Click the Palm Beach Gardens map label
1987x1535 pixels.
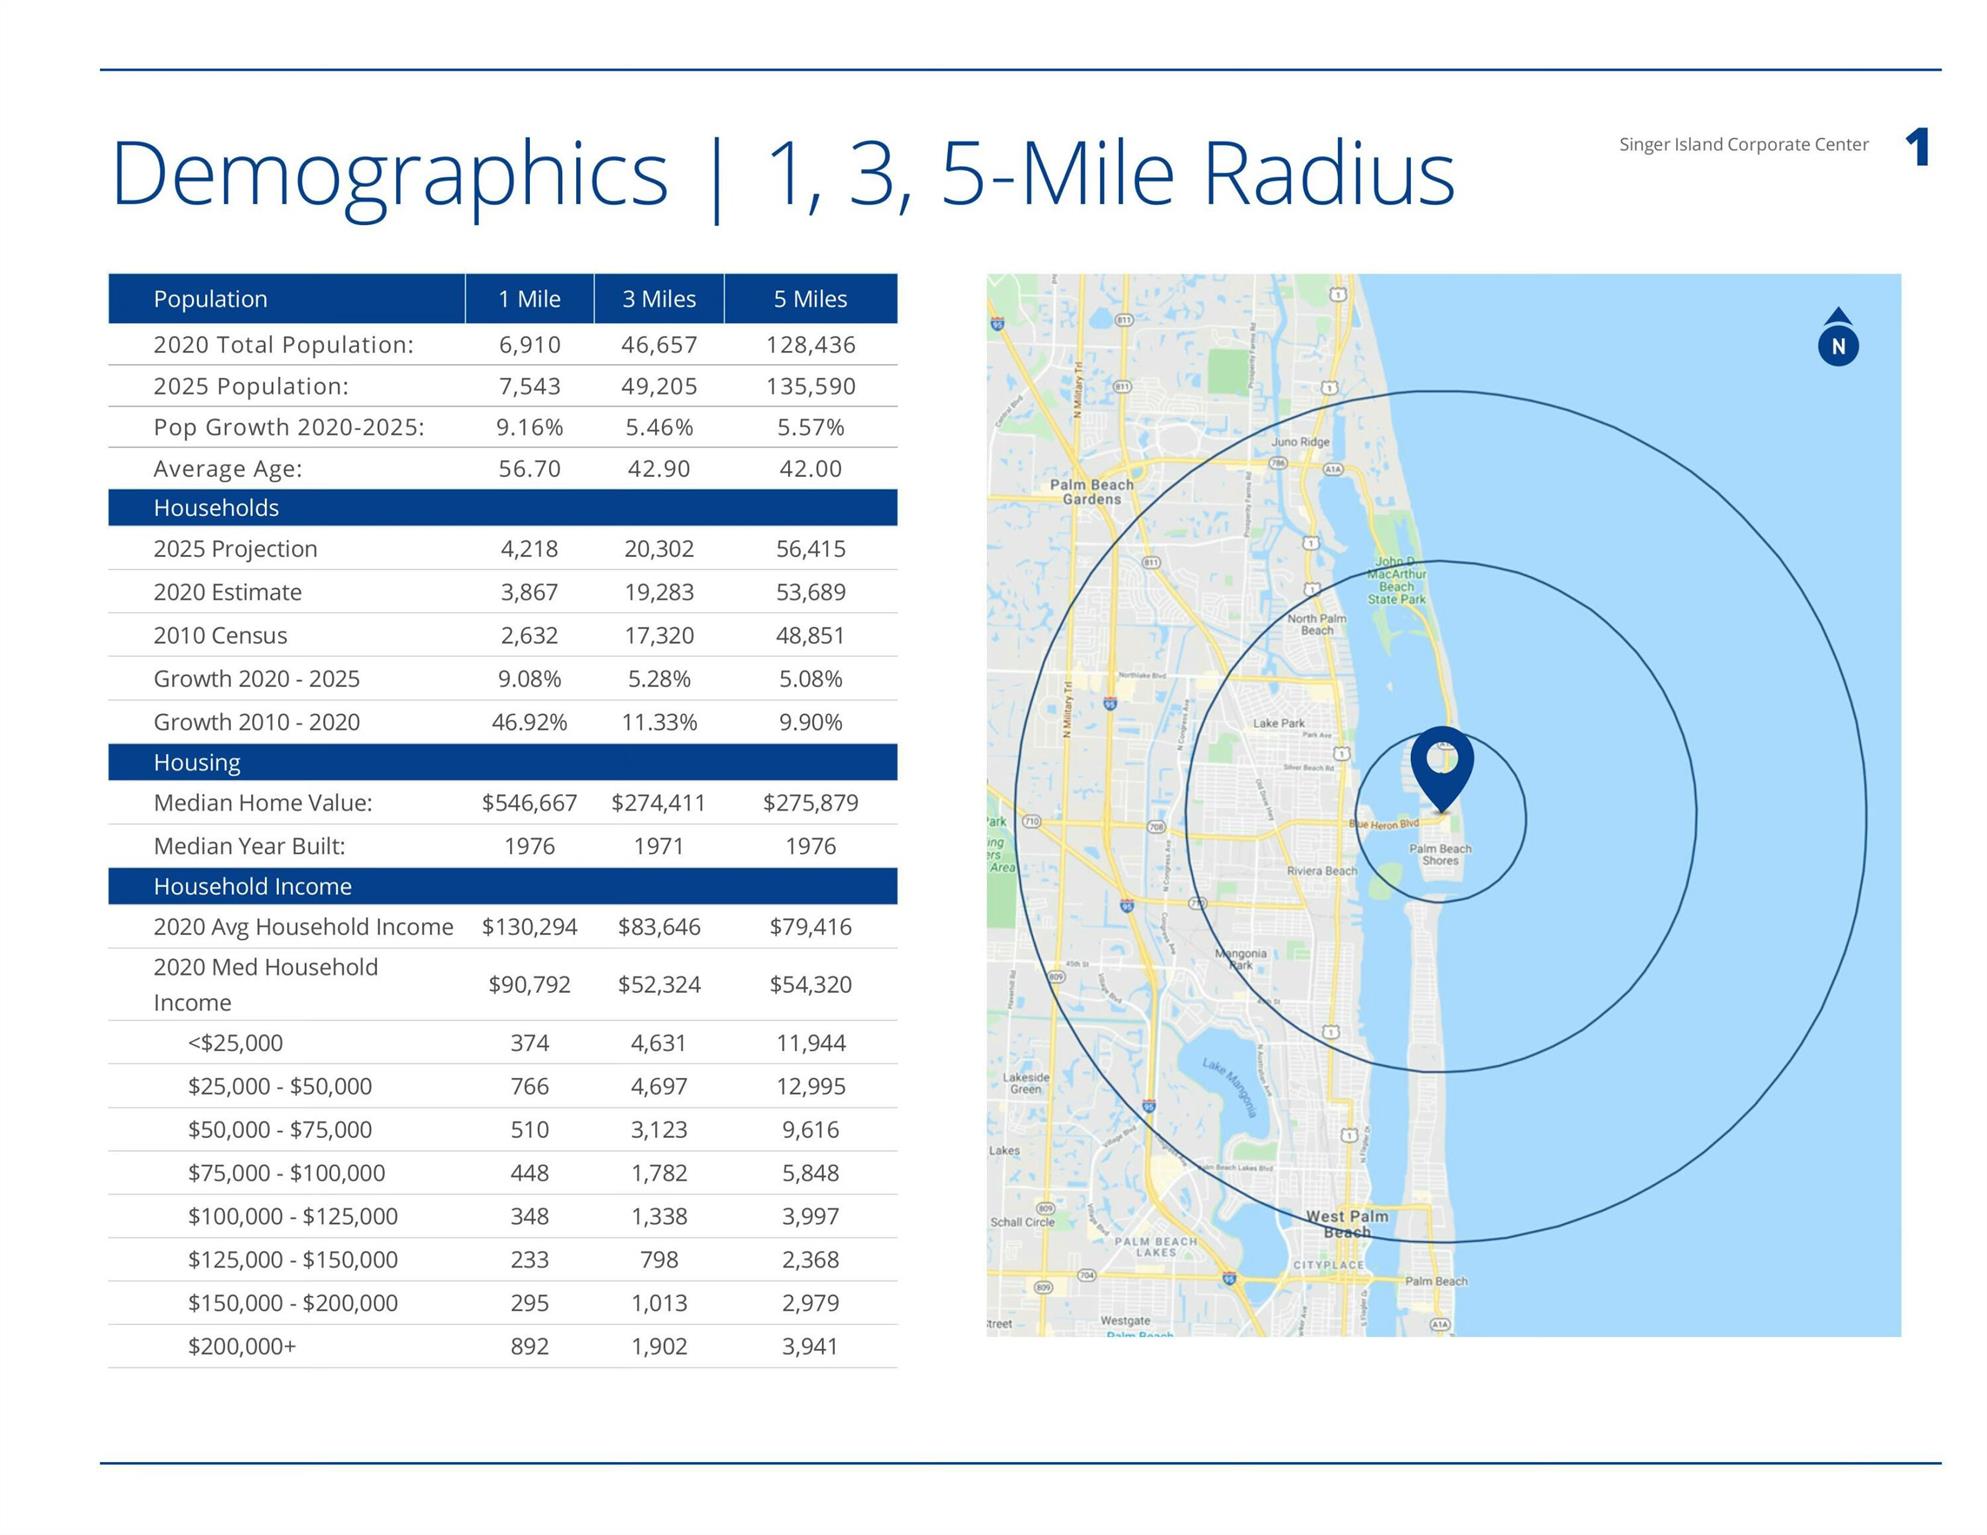pos(1091,491)
